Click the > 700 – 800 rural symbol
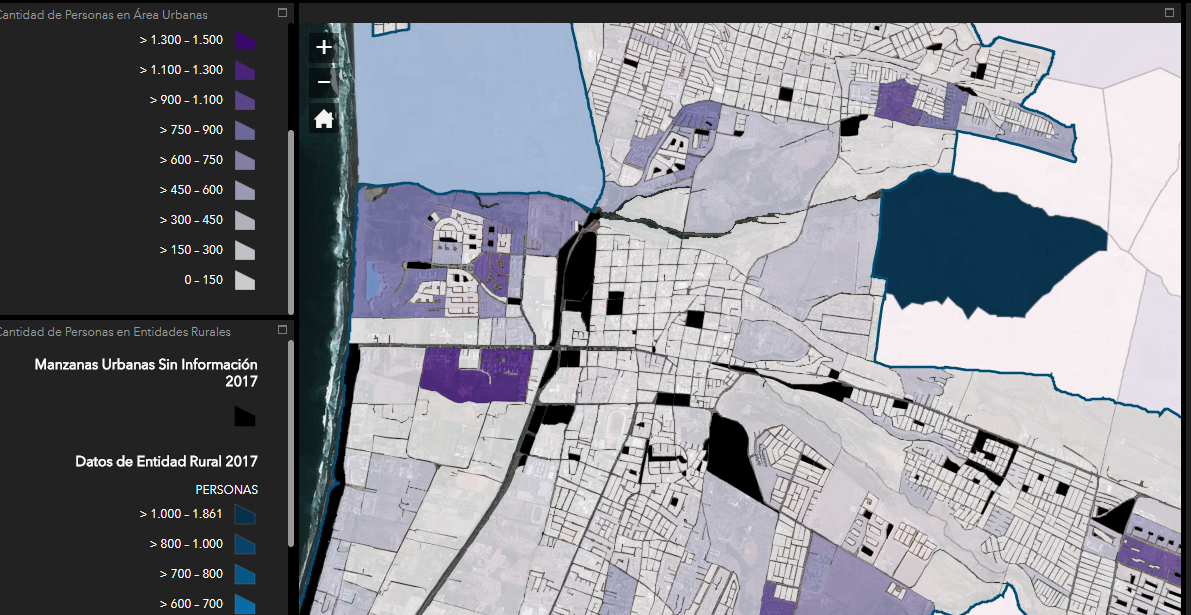Screen dimensions: 1191x615 tap(245, 575)
